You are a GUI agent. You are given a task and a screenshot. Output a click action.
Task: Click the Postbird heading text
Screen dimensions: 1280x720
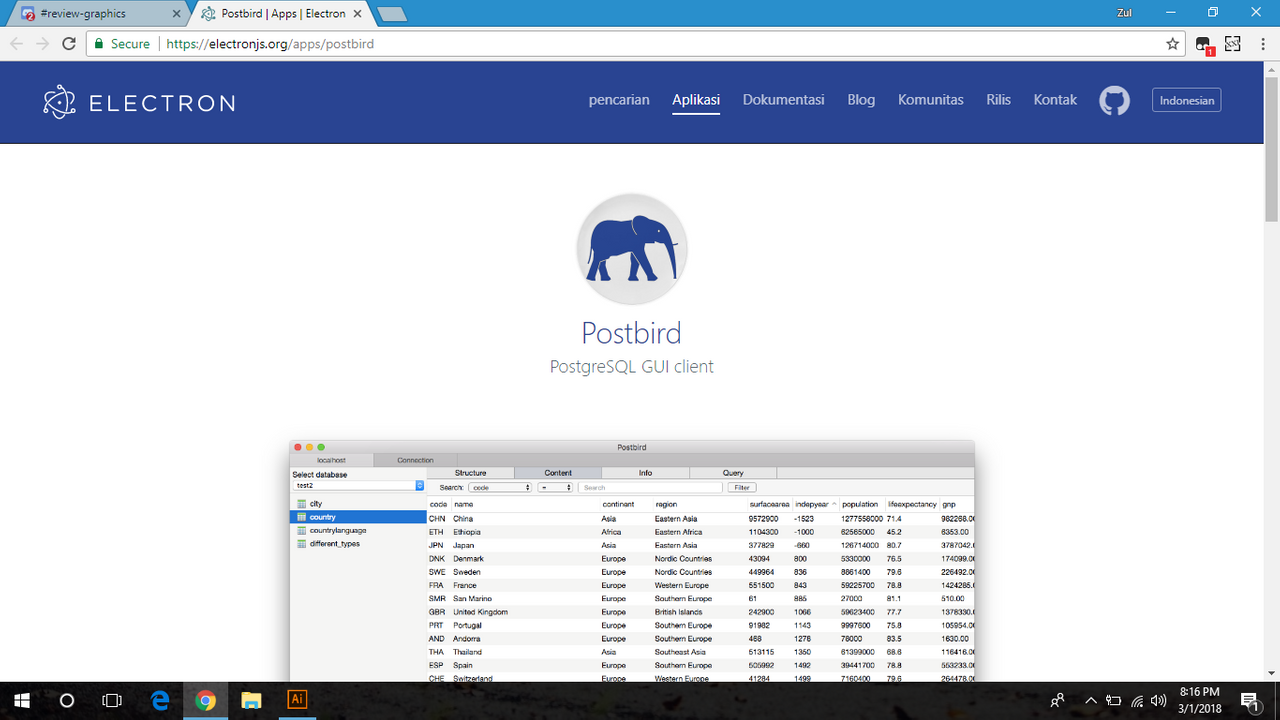click(x=632, y=333)
